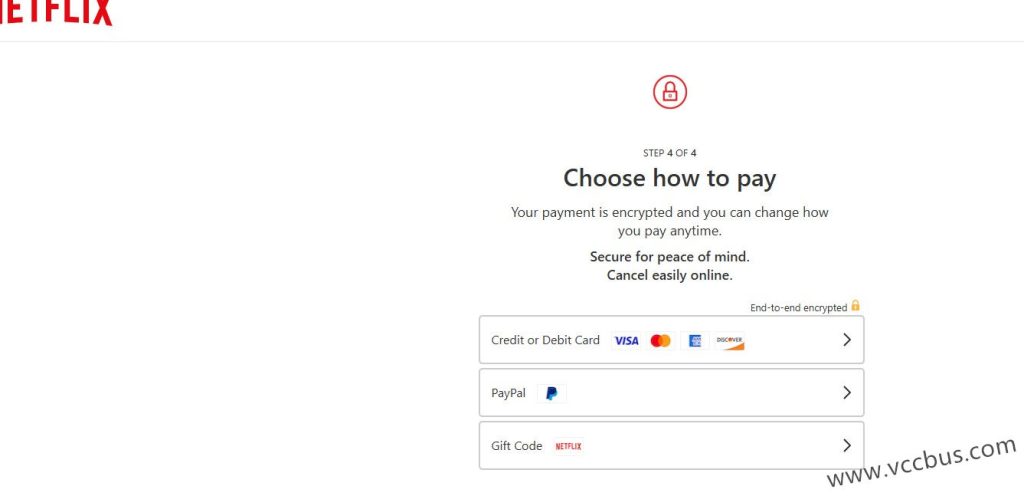Open the PayPal row's right arrow

pyautogui.click(x=847, y=393)
